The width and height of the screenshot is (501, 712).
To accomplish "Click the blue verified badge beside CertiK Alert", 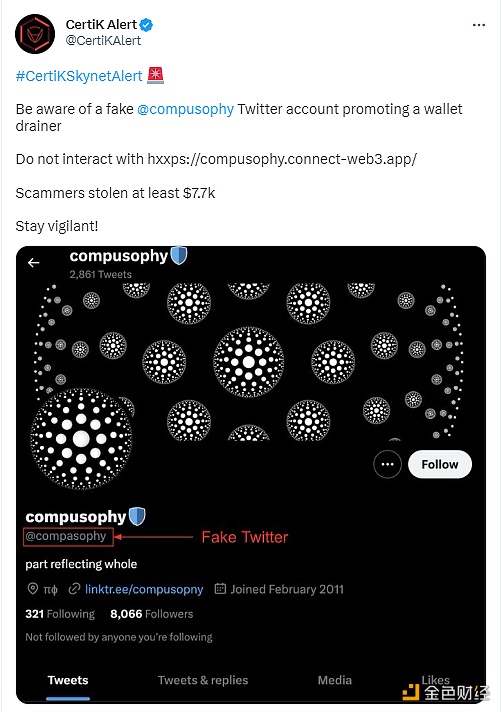I will click(146, 25).
